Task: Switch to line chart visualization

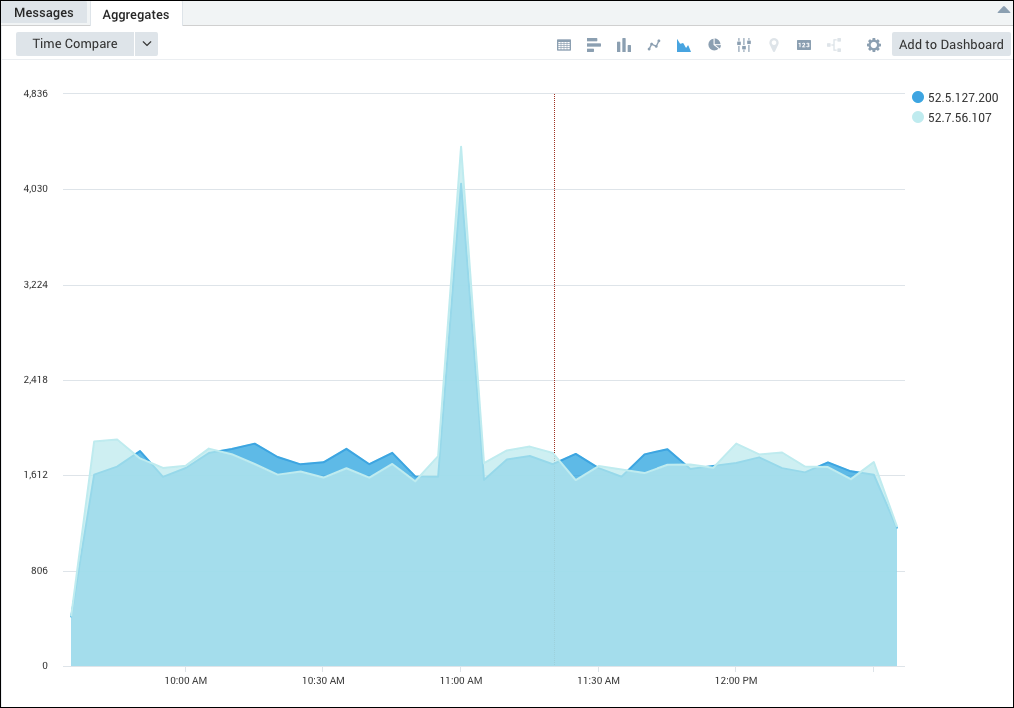Action: click(654, 44)
